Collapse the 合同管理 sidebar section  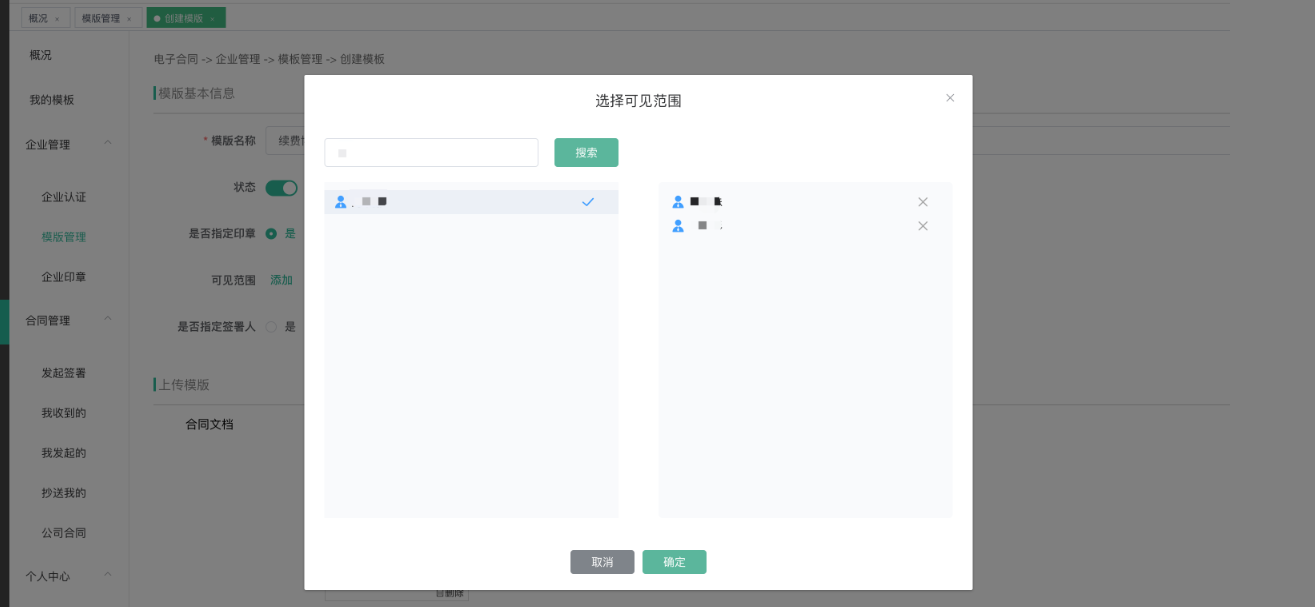(108, 320)
